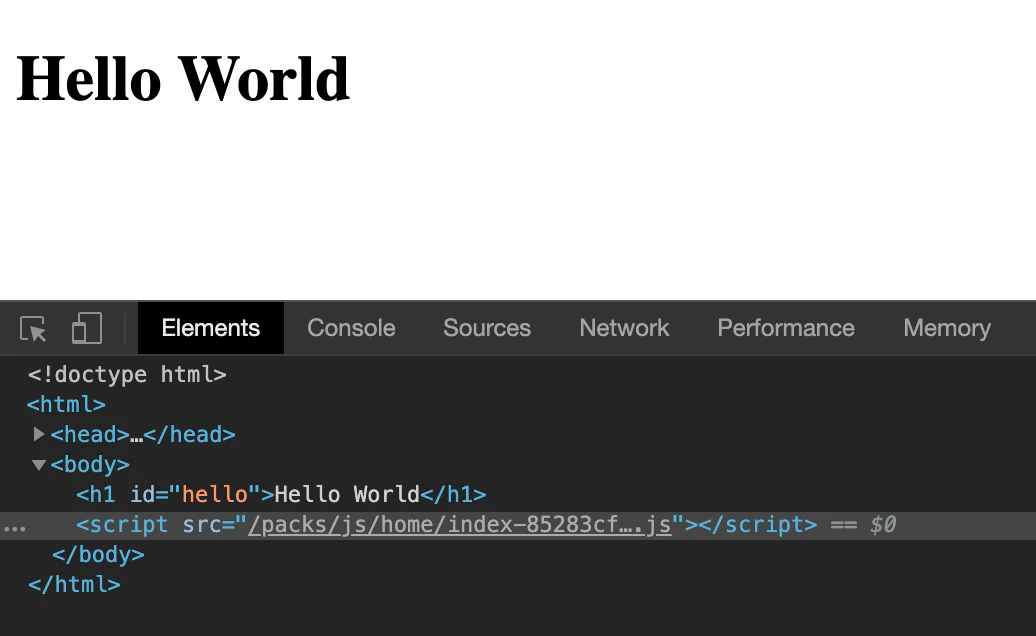Select the Performance tab

786,328
